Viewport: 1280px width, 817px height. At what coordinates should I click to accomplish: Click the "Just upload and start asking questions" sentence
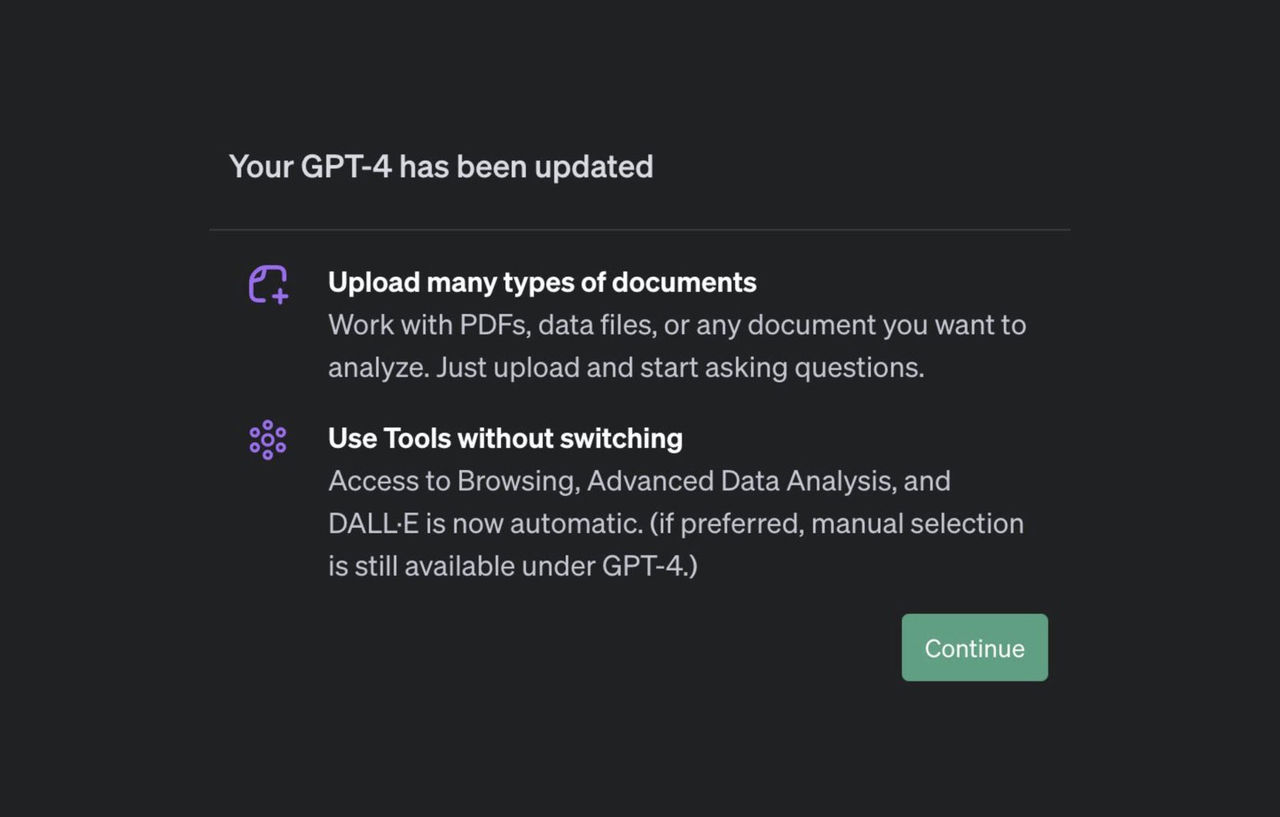point(680,368)
